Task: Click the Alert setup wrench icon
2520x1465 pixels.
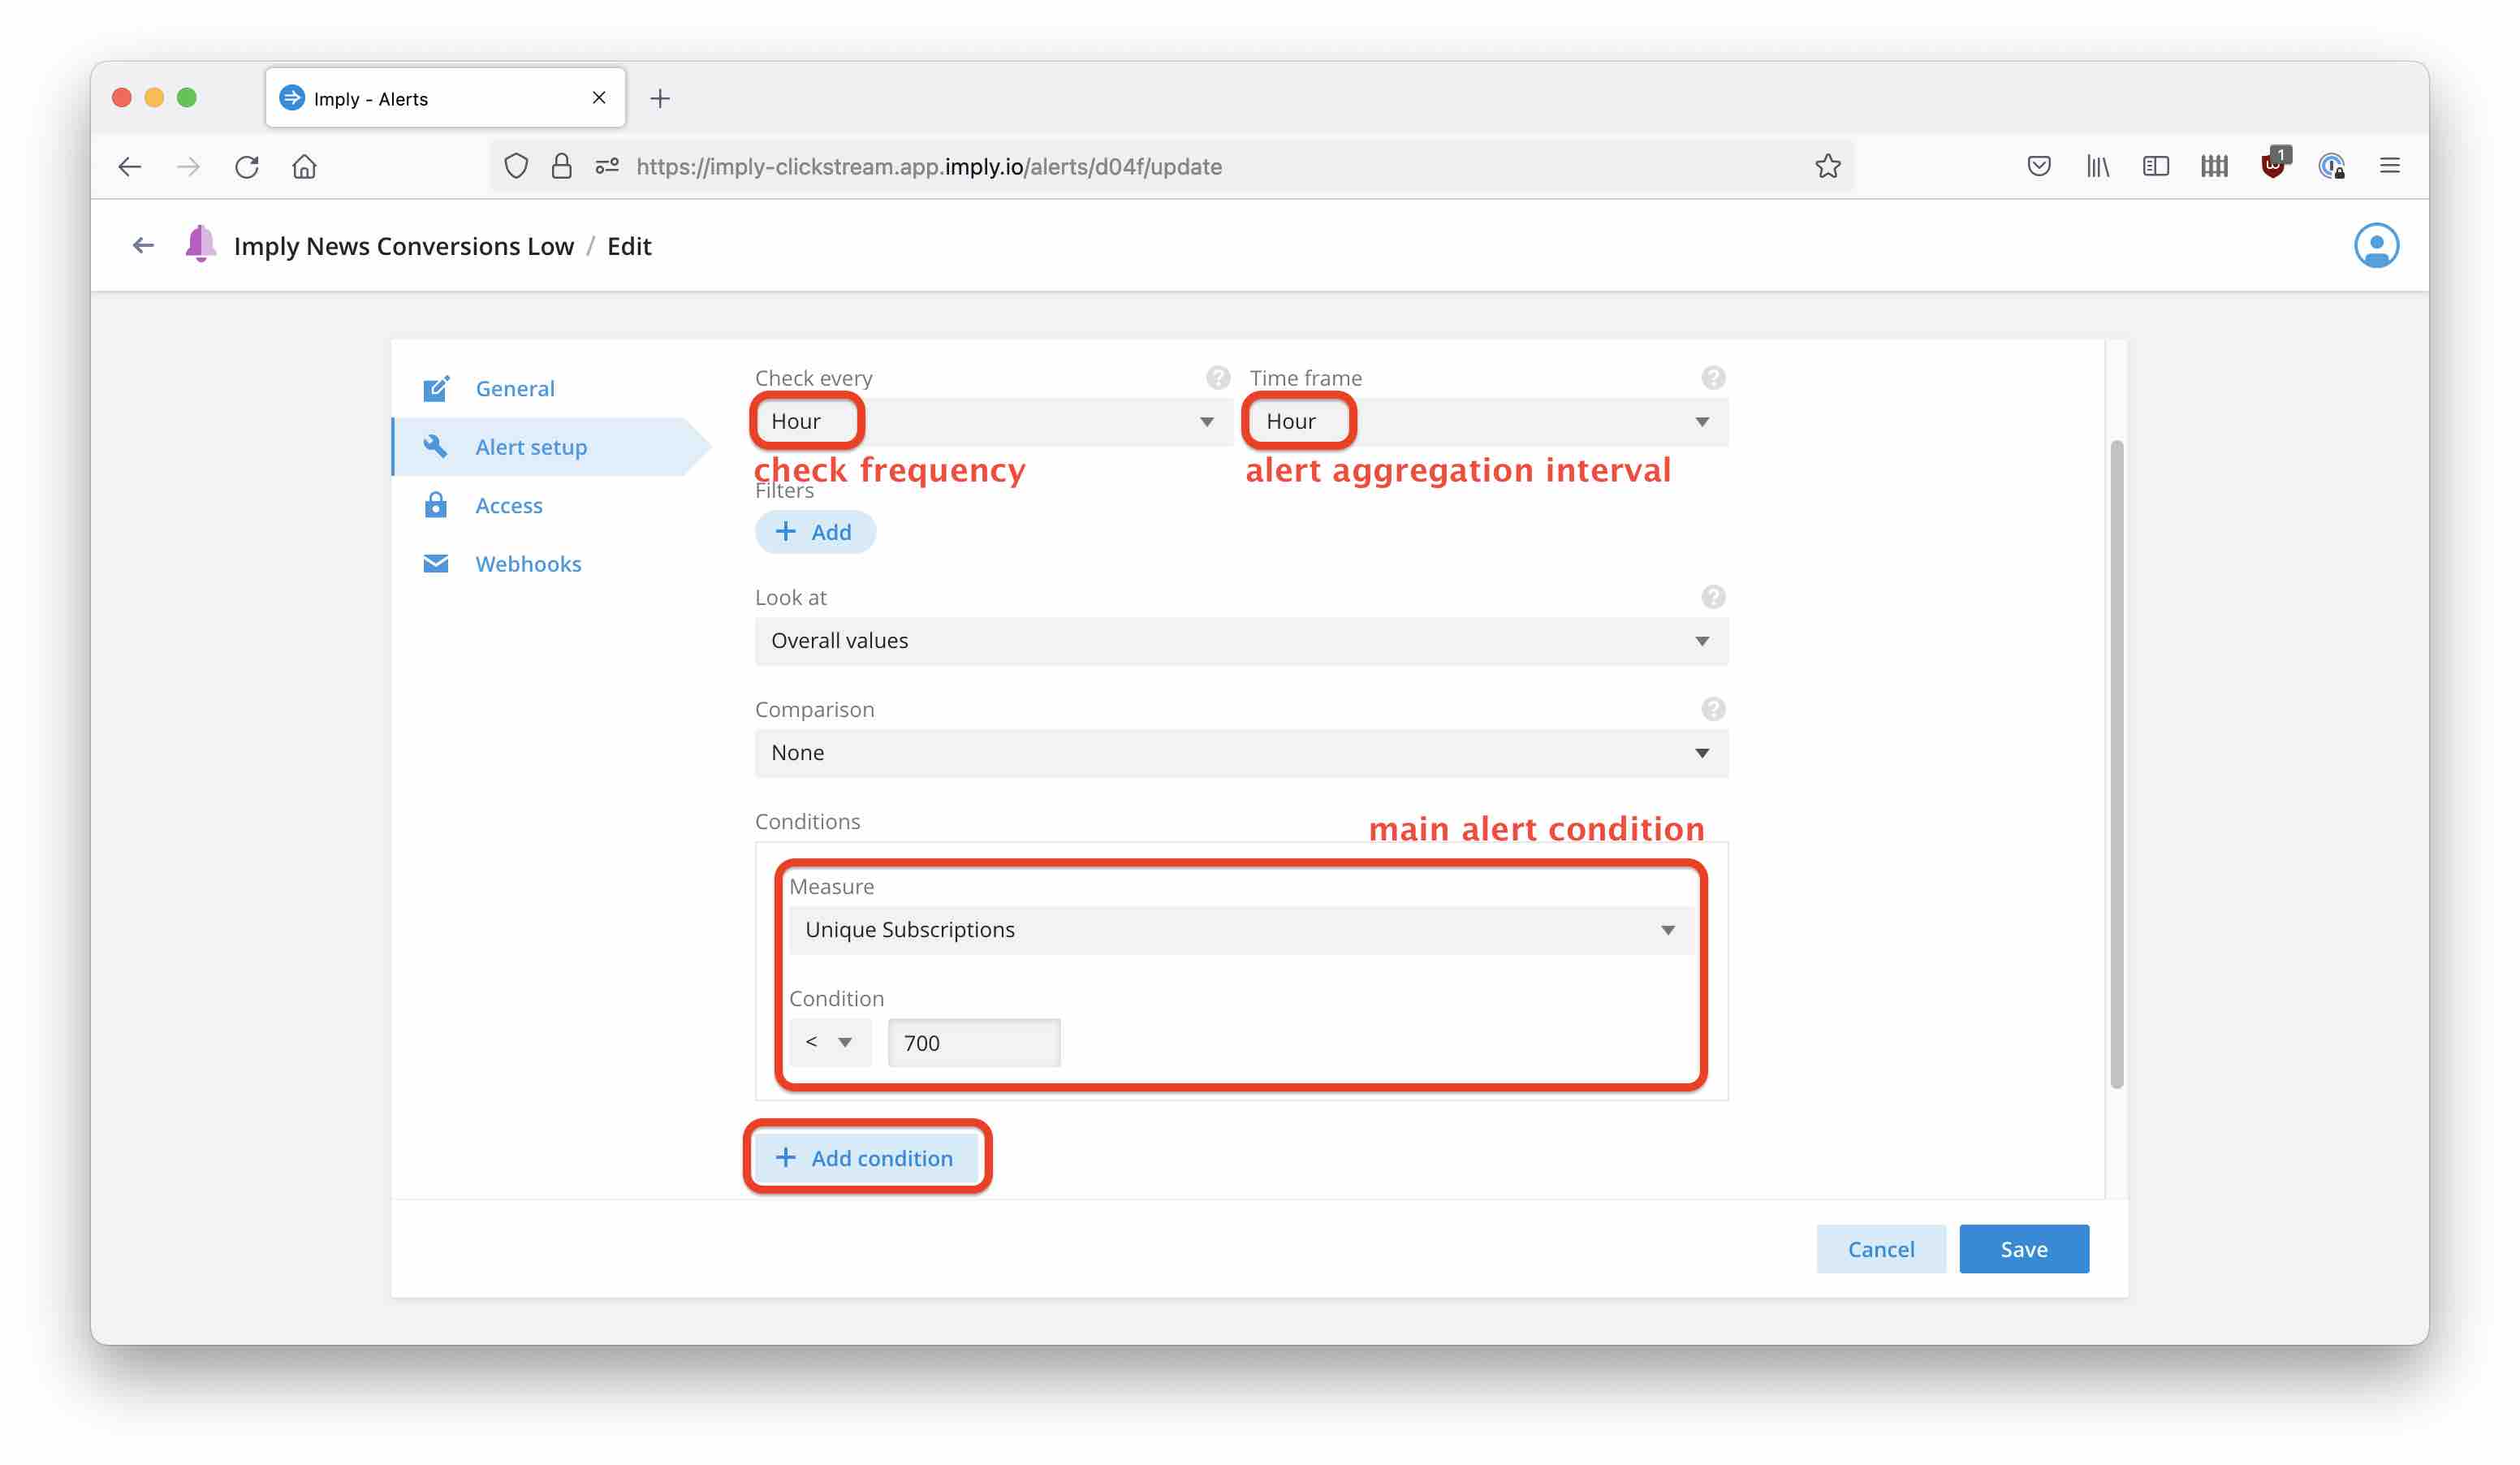Action: (x=436, y=445)
